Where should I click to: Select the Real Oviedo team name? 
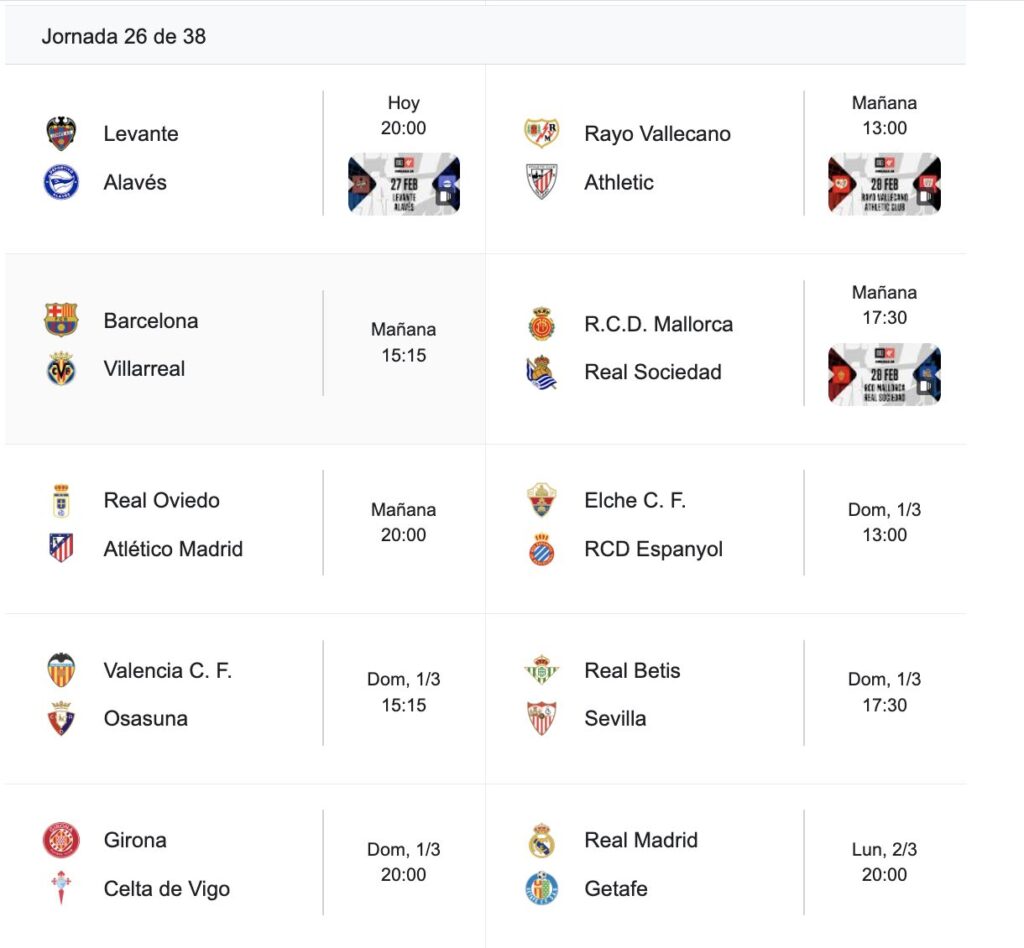coord(161,500)
